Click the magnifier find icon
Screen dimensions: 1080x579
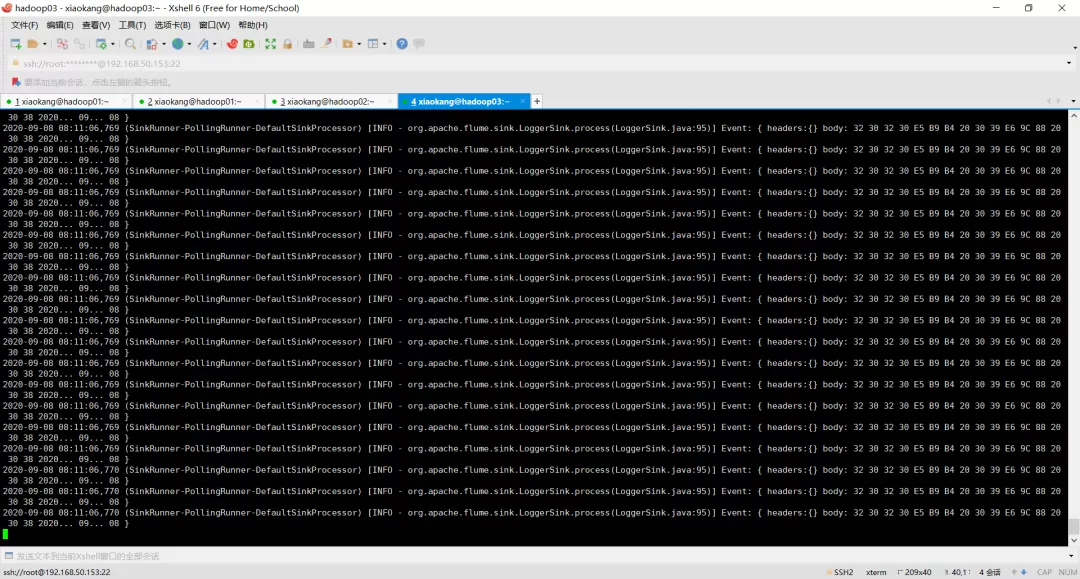(x=130, y=44)
